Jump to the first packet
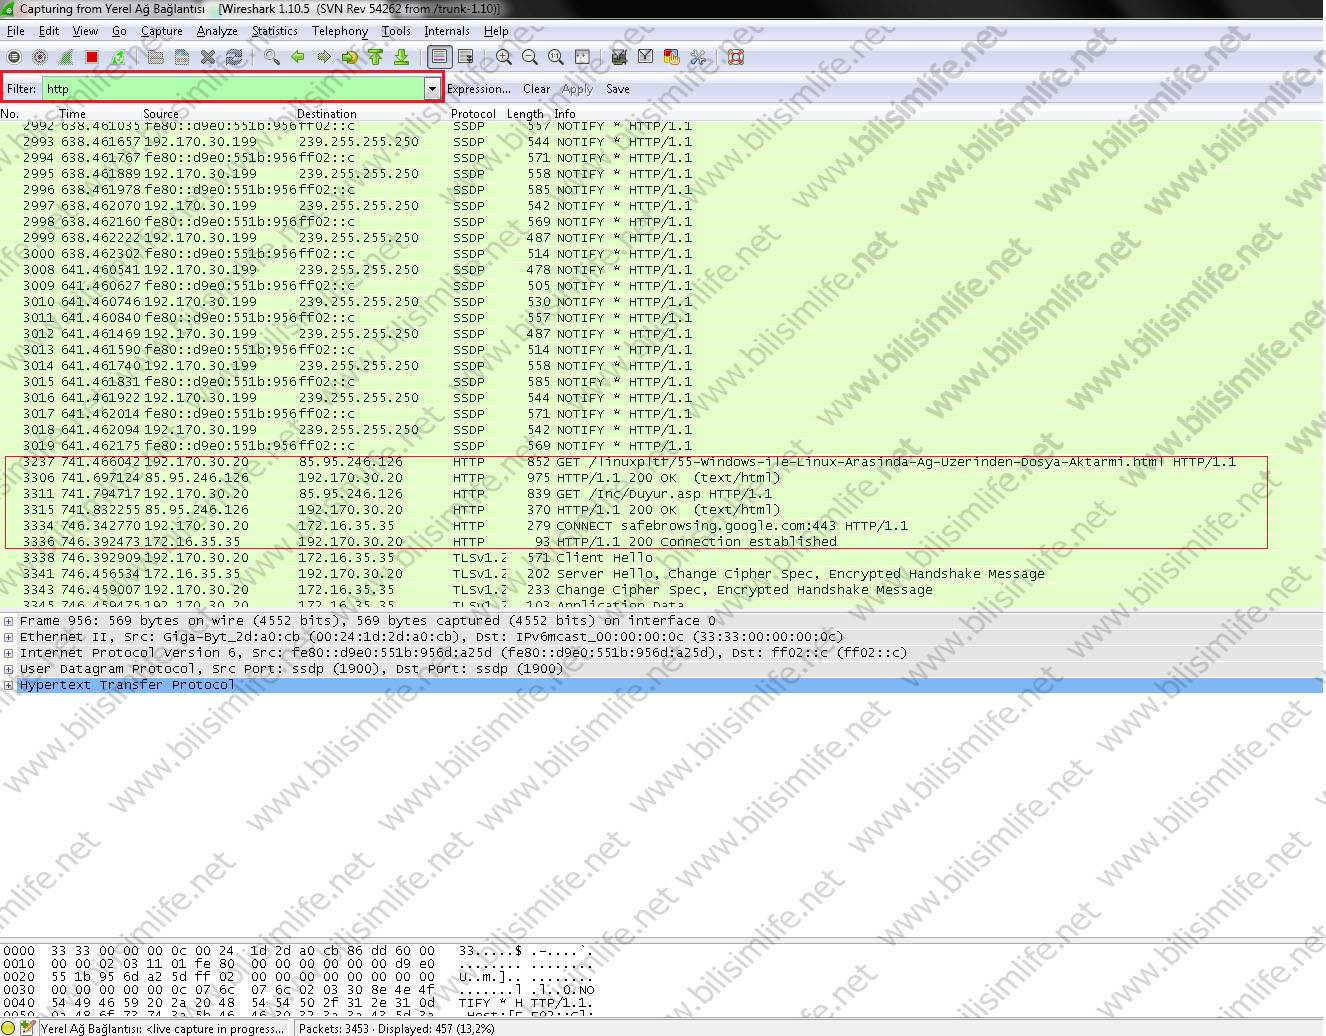 (x=375, y=57)
